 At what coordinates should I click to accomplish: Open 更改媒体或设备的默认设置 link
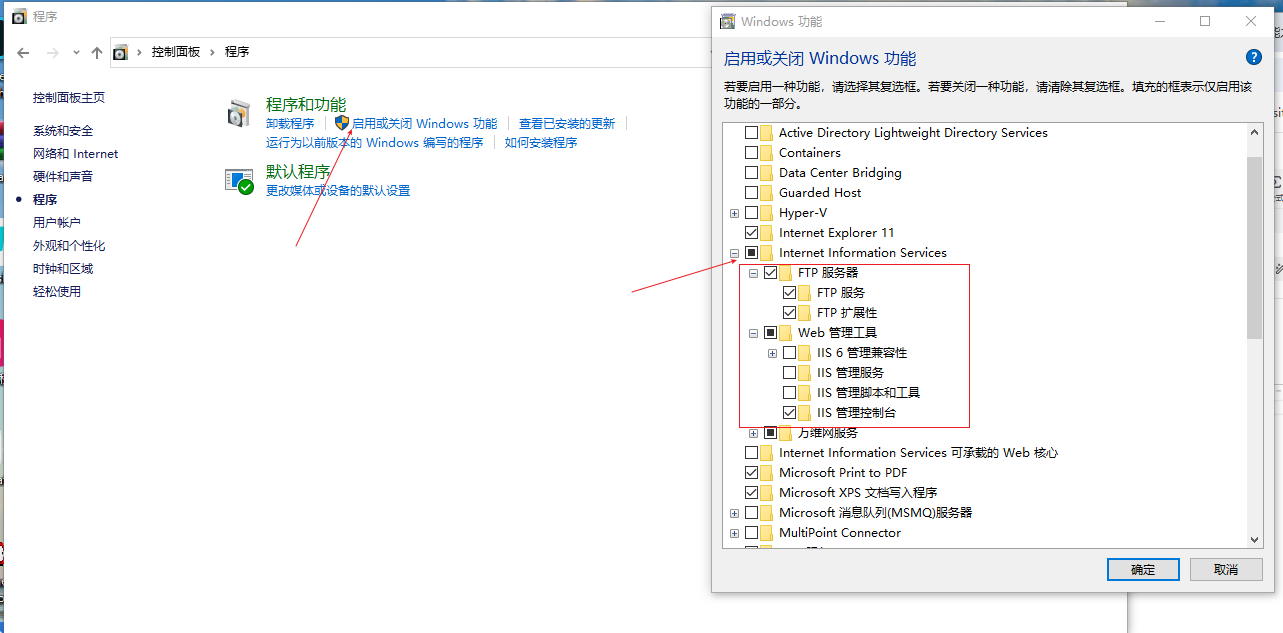[338, 191]
